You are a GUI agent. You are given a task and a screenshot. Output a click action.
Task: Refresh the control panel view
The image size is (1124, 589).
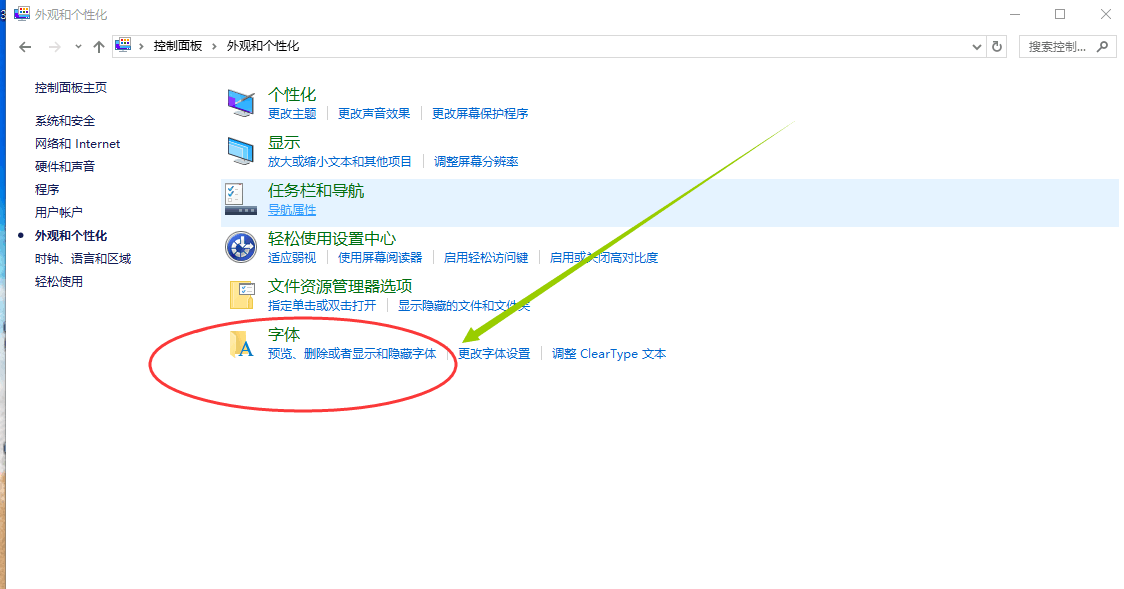pos(996,47)
